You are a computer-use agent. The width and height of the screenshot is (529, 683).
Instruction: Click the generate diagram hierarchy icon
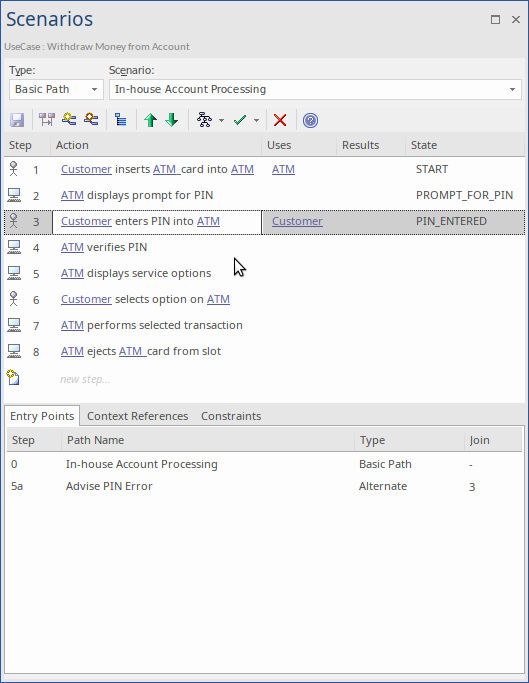pos(204,120)
